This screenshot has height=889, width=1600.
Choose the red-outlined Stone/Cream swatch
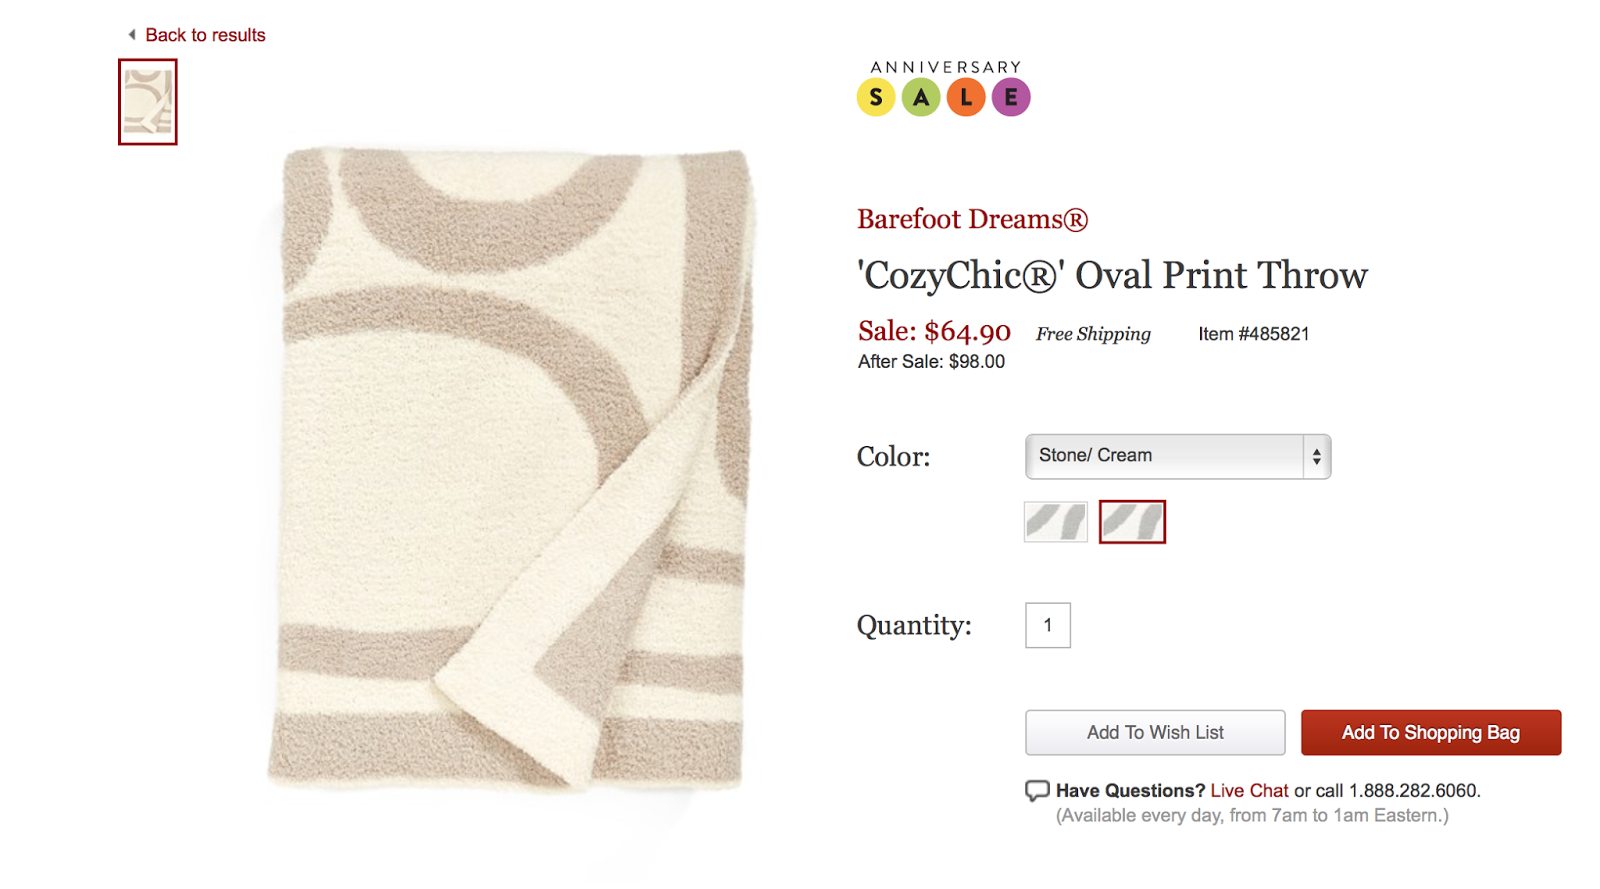point(1132,522)
